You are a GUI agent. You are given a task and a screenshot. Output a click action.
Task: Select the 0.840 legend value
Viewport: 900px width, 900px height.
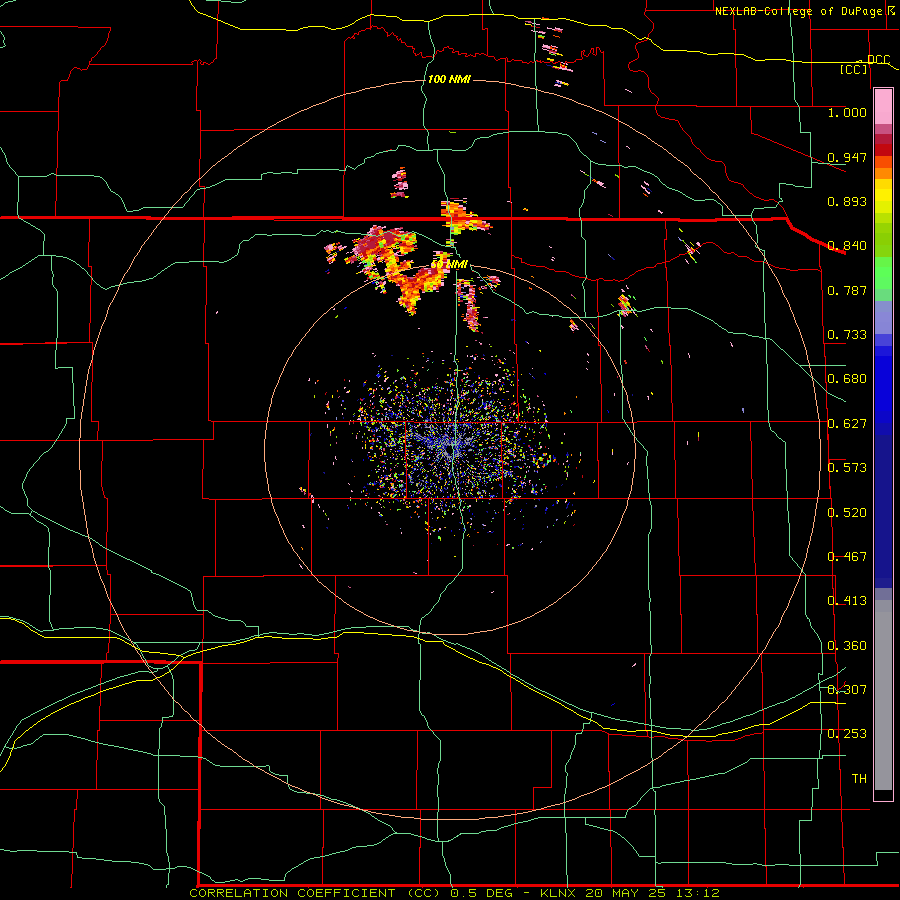click(847, 246)
